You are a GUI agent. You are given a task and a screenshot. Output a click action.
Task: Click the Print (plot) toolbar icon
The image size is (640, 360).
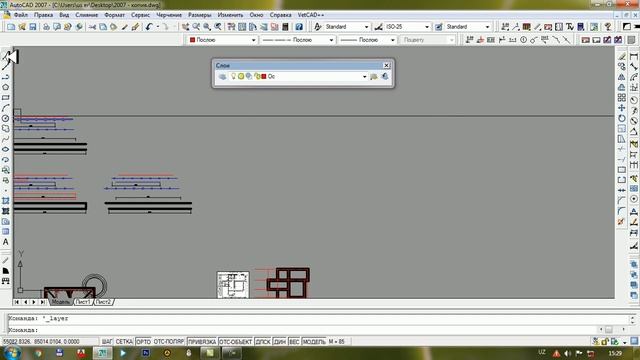pos(47,27)
